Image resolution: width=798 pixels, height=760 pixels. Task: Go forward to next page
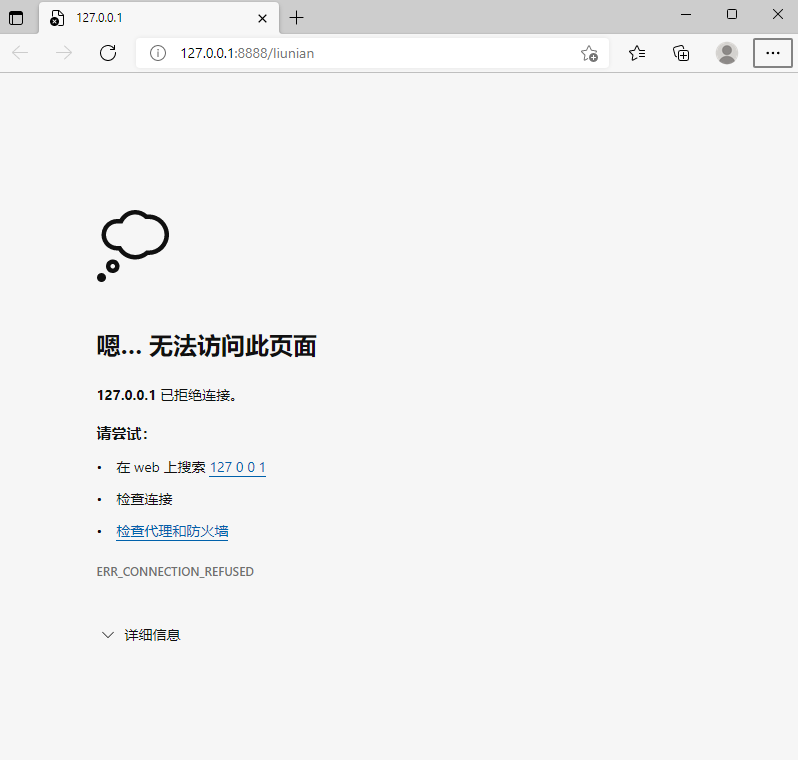click(x=64, y=53)
